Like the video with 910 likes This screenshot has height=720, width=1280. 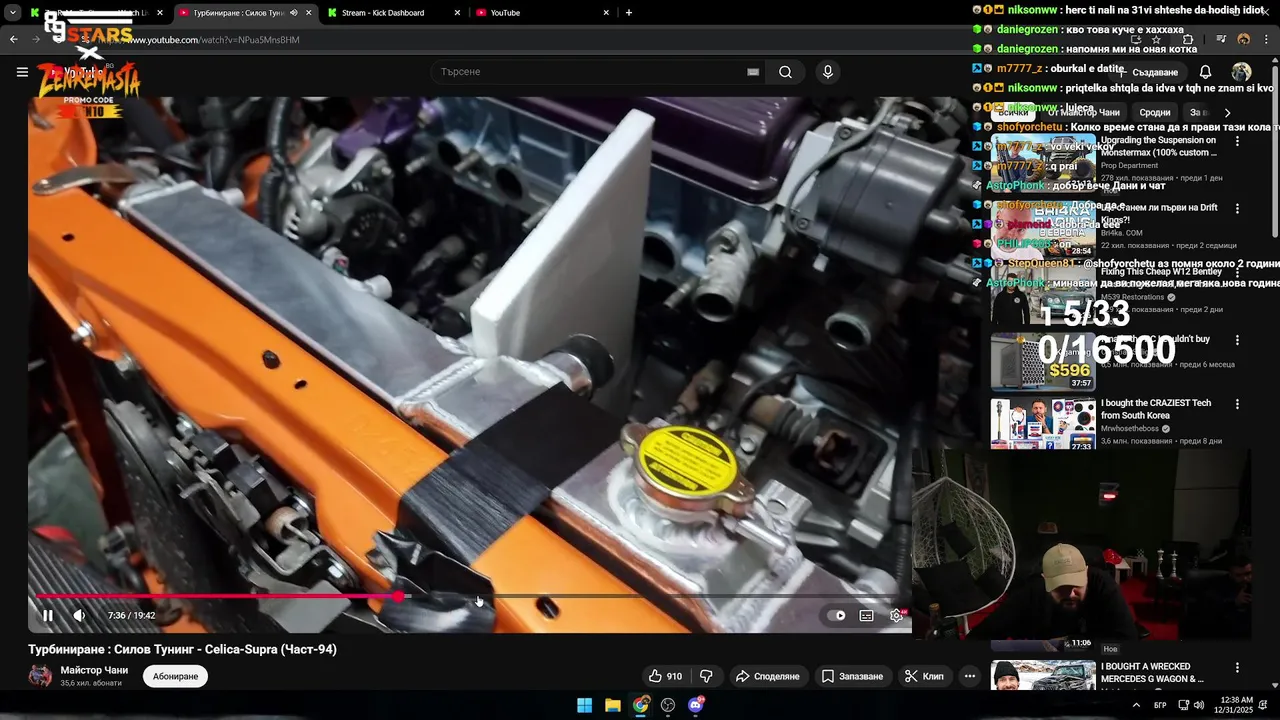click(x=664, y=676)
